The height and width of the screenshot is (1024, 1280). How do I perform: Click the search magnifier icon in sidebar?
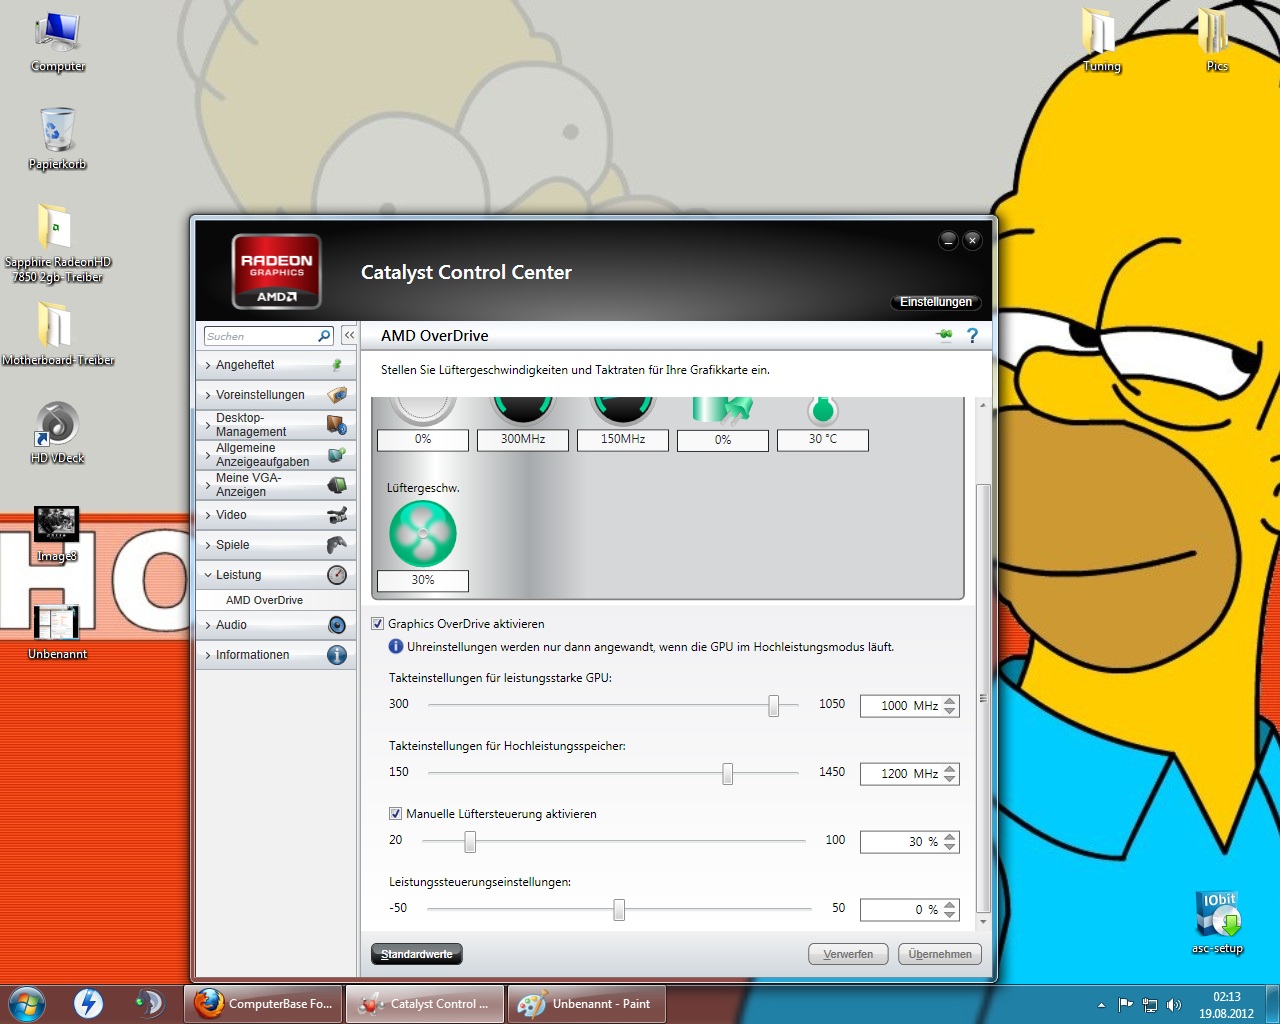324,336
